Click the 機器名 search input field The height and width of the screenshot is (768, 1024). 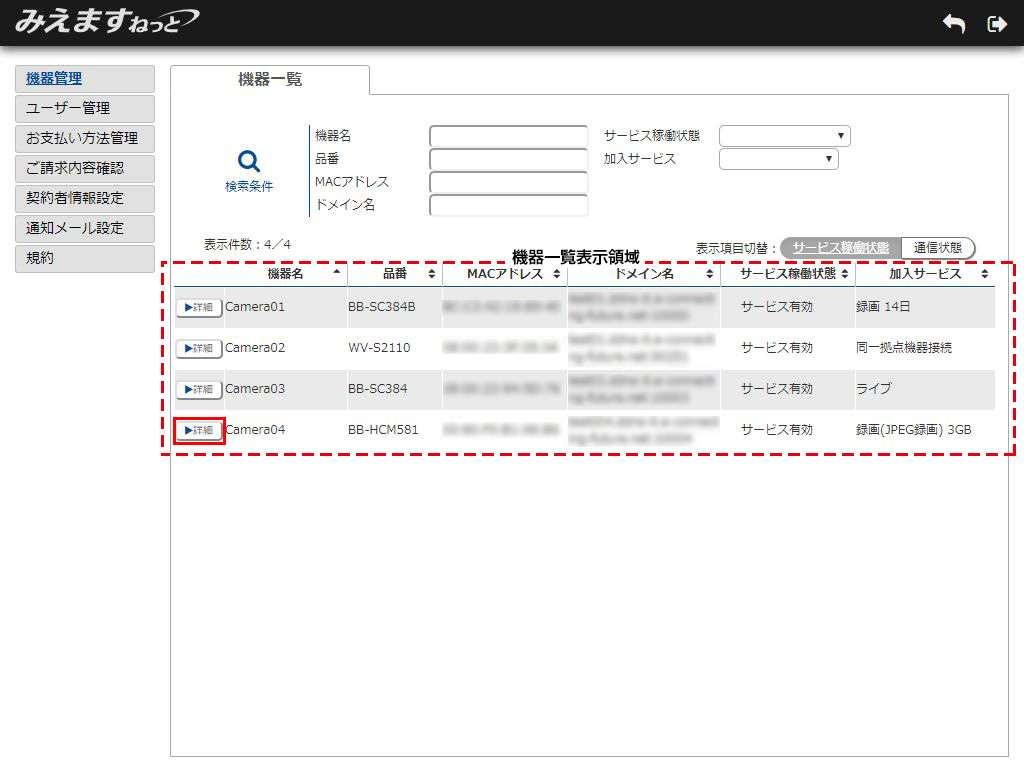tap(508, 136)
